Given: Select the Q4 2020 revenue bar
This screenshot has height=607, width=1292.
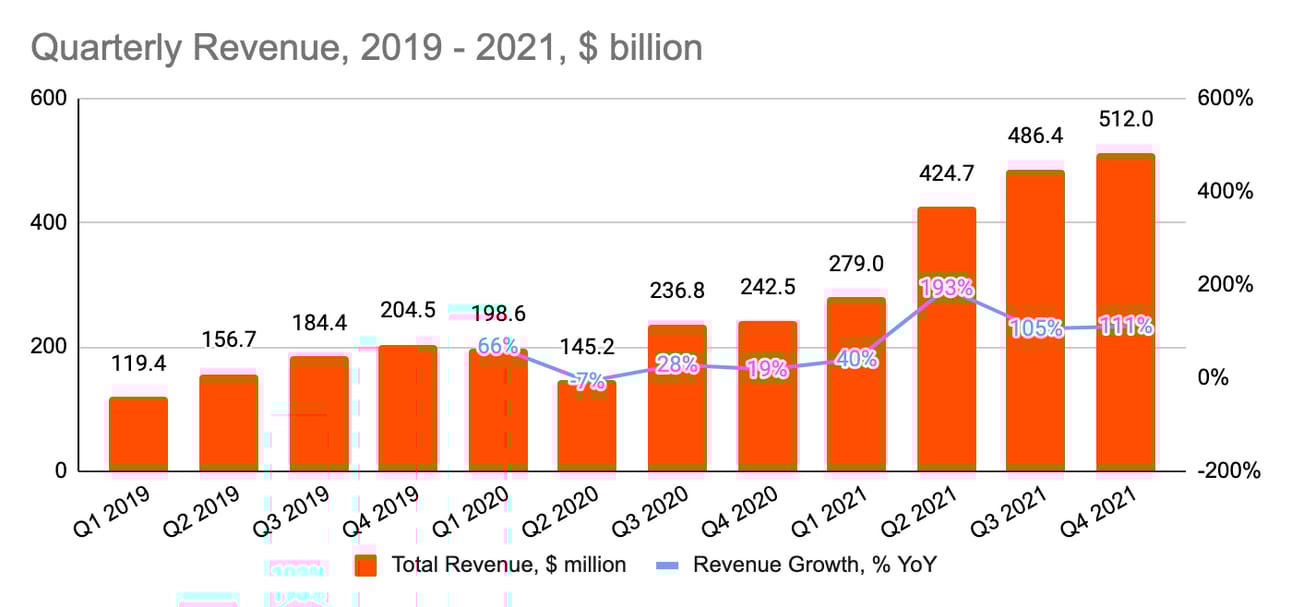Looking at the screenshot, I should pos(767,396).
